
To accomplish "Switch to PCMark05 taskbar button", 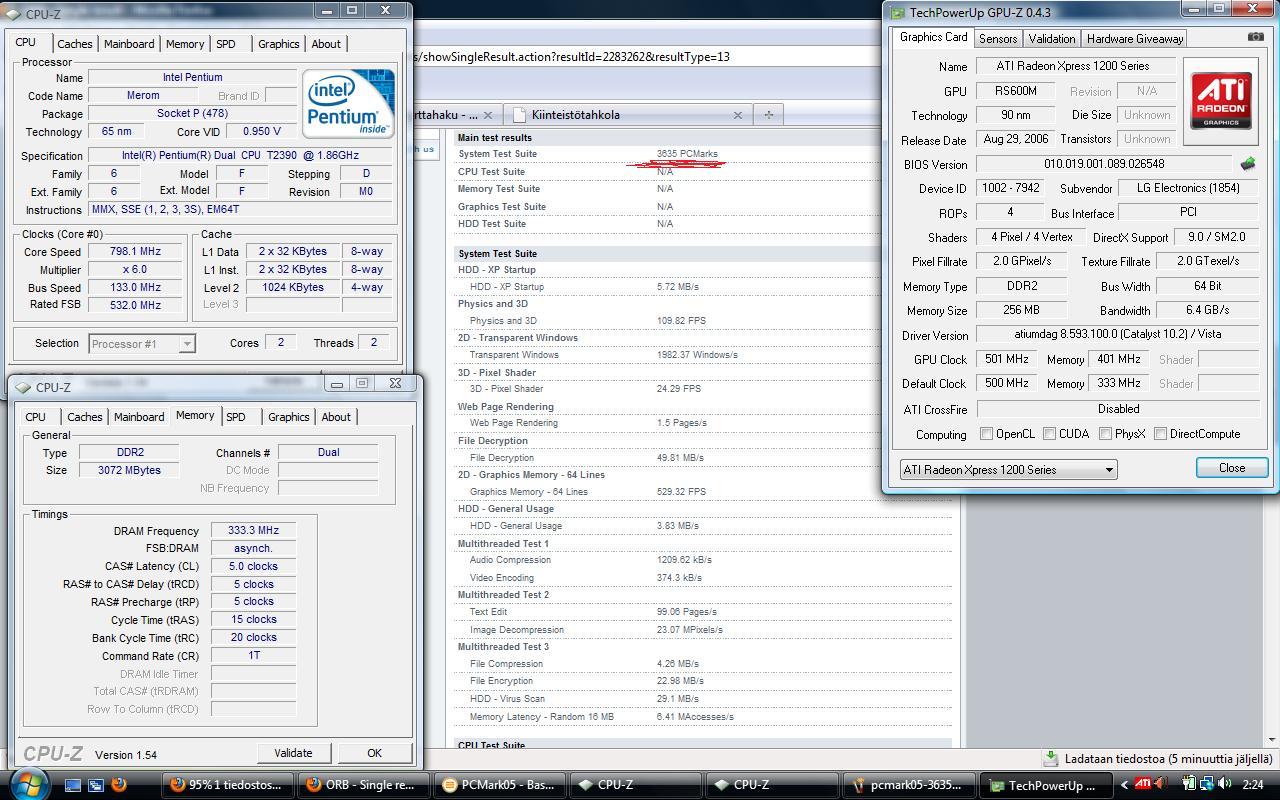I will pyautogui.click(x=500, y=785).
